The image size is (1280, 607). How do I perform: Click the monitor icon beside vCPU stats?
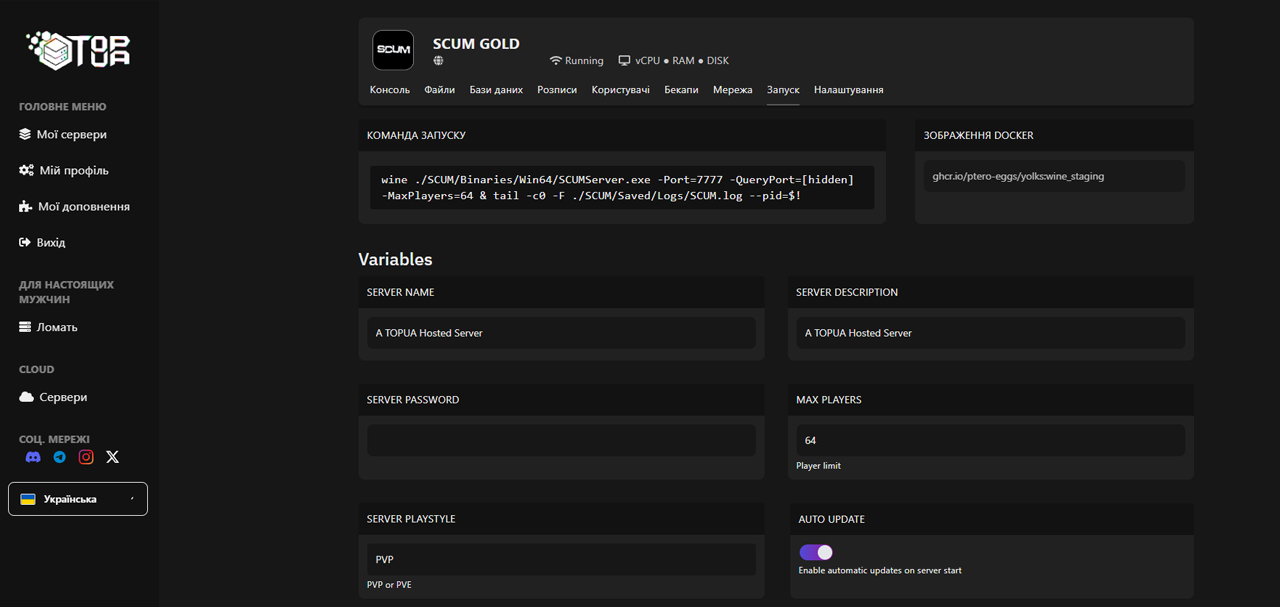(624, 61)
